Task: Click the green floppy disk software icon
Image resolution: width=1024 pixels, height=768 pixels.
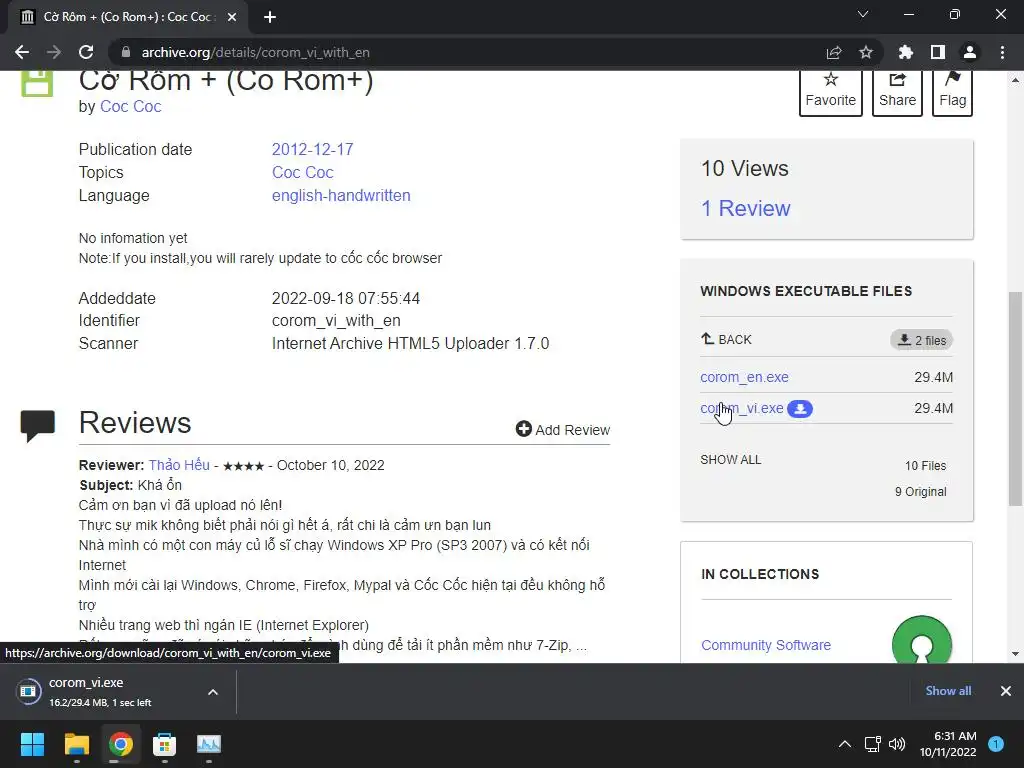Action: click(37, 83)
